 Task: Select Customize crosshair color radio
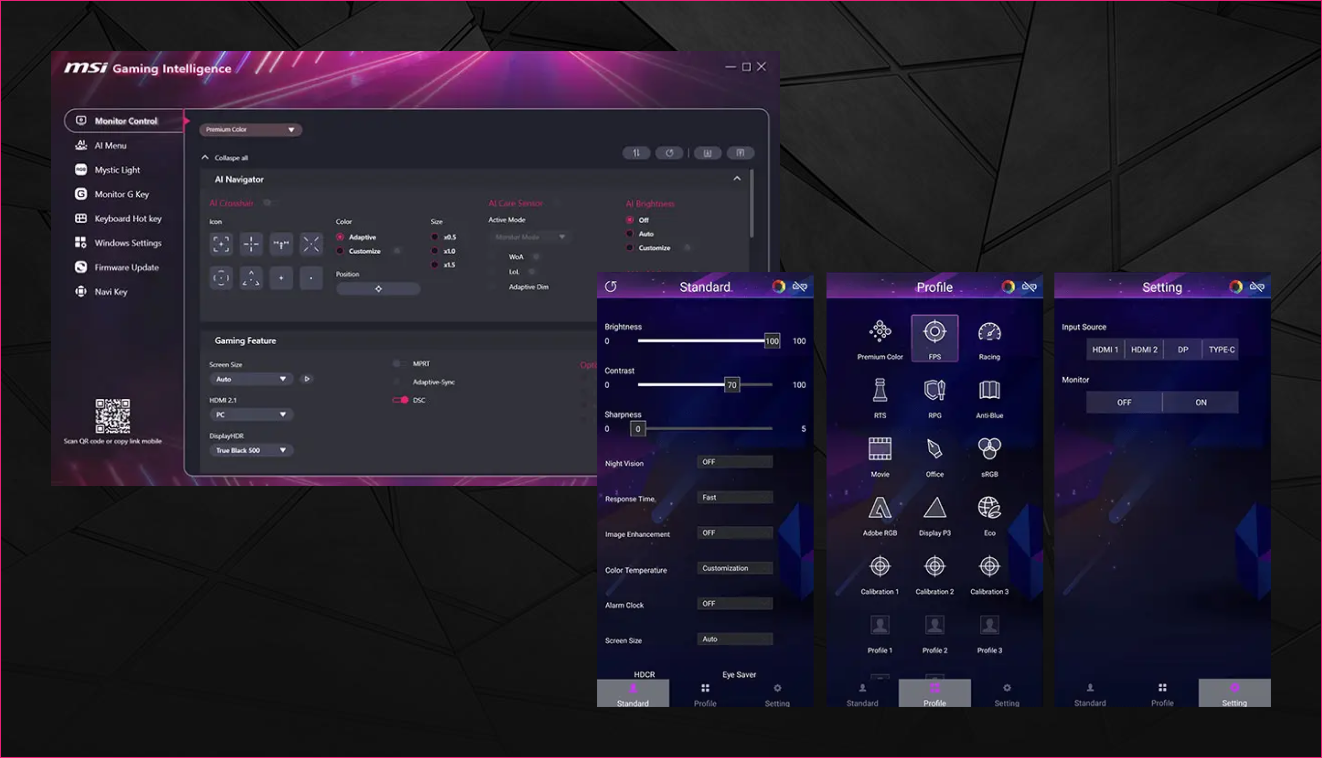pyautogui.click(x=340, y=251)
